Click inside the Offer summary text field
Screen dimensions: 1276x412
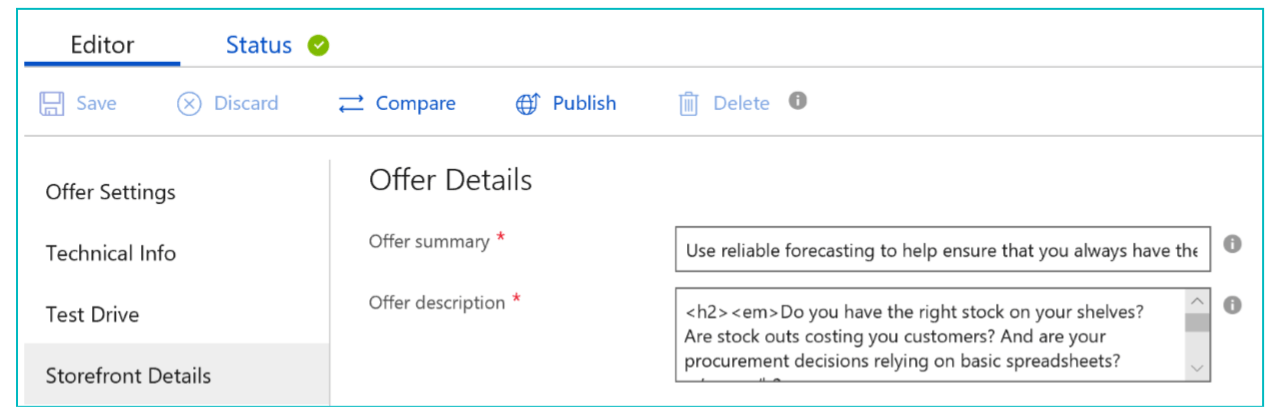942,251
